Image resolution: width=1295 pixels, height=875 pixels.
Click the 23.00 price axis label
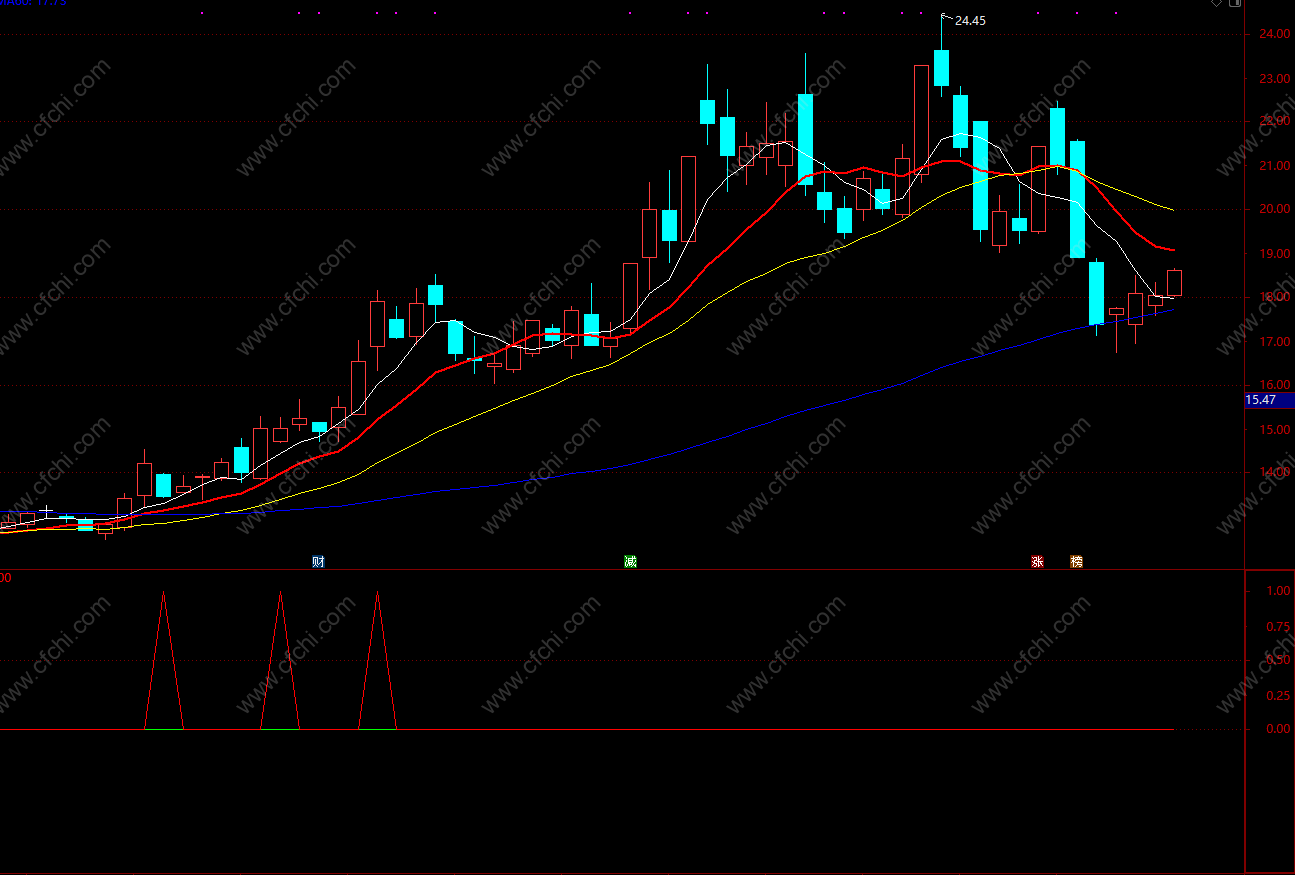[1274, 78]
